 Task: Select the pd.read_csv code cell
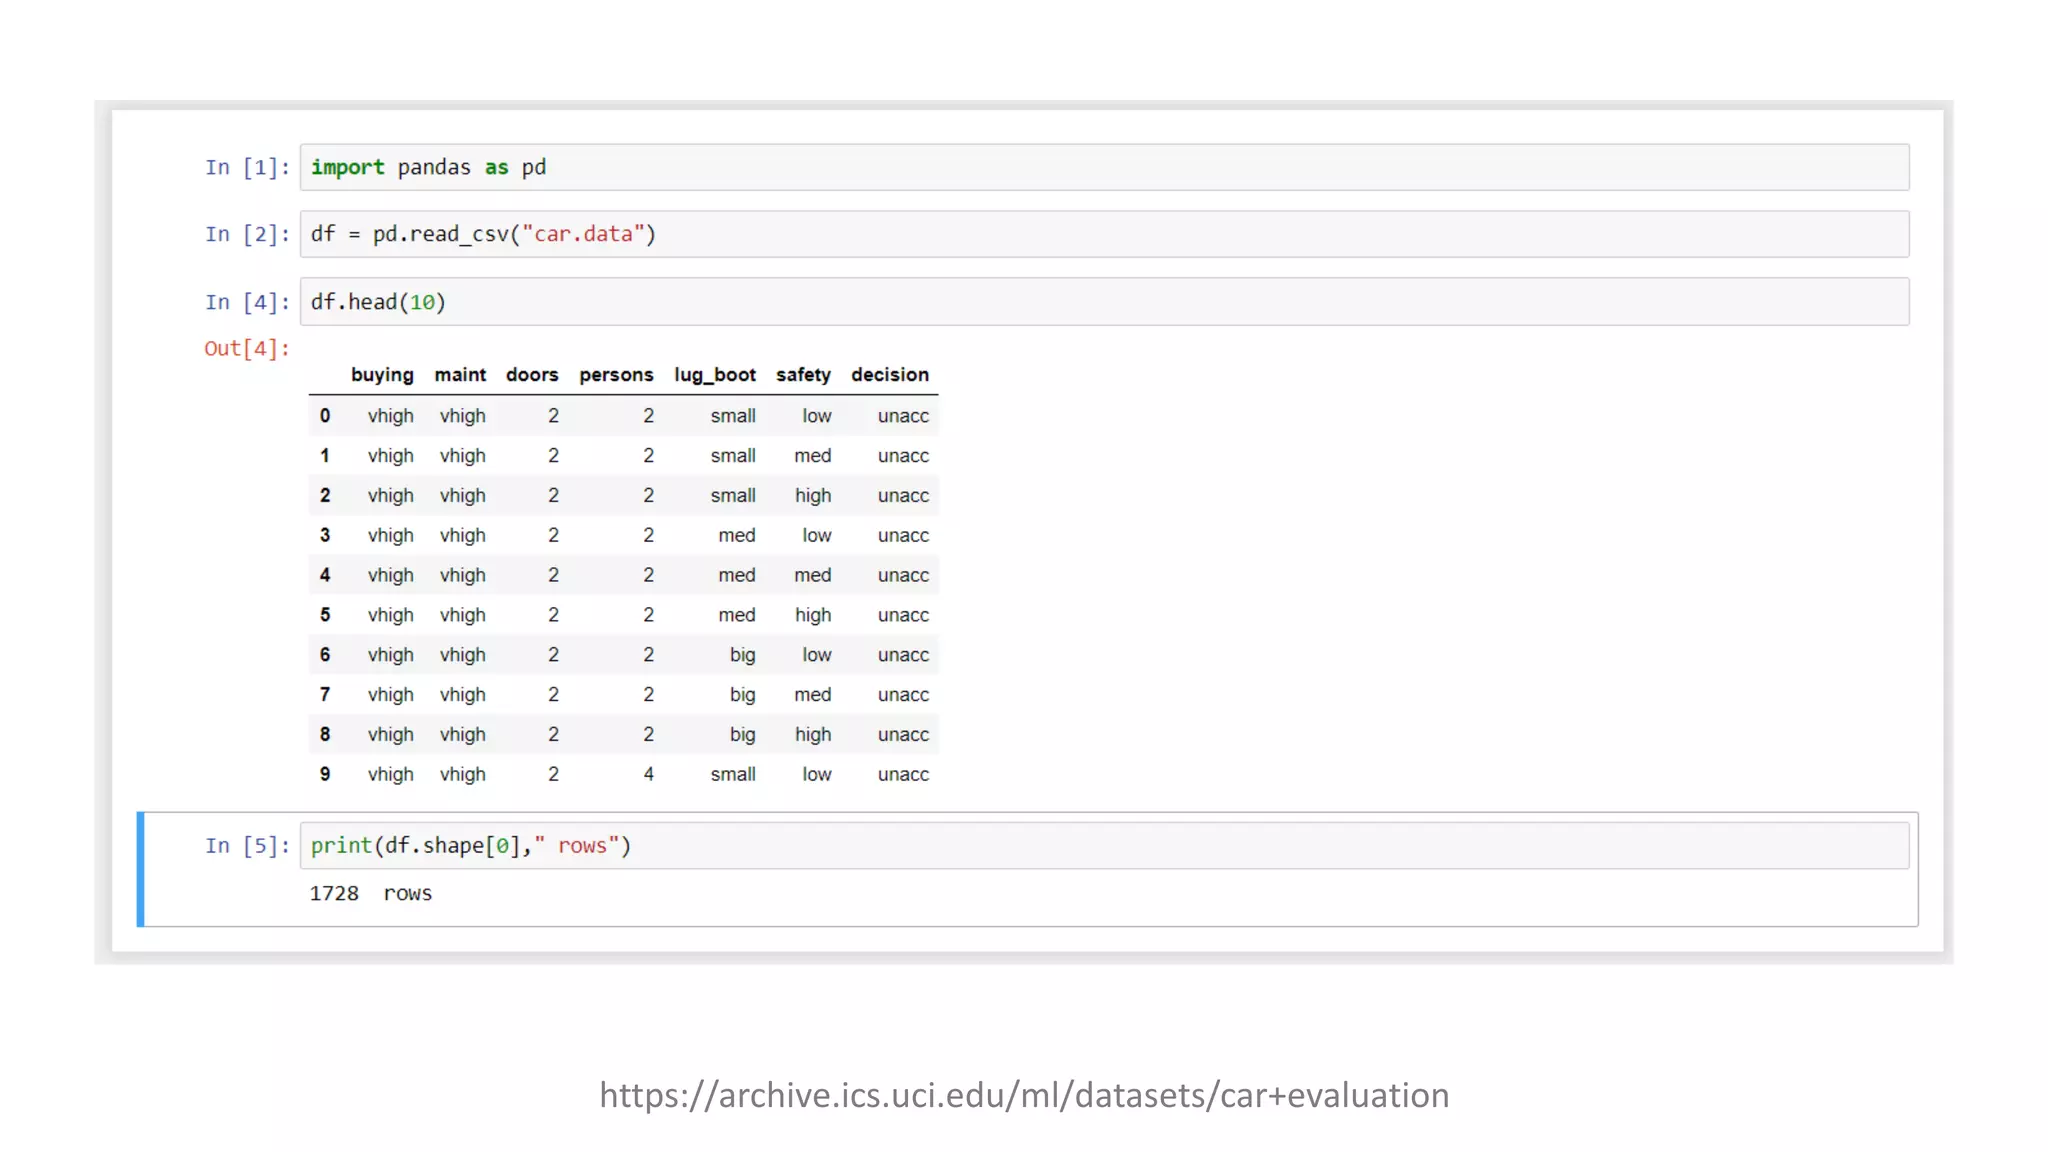(1104, 234)
